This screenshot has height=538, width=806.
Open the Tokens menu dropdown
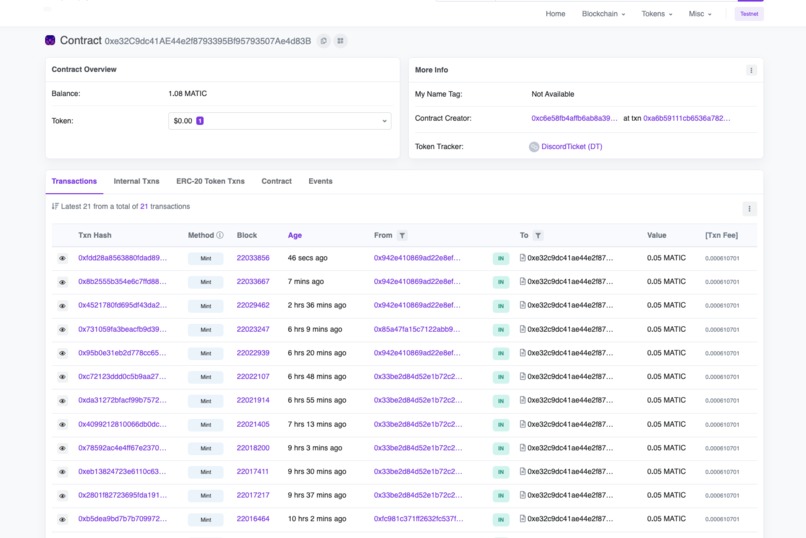click(x=657, y=14)
